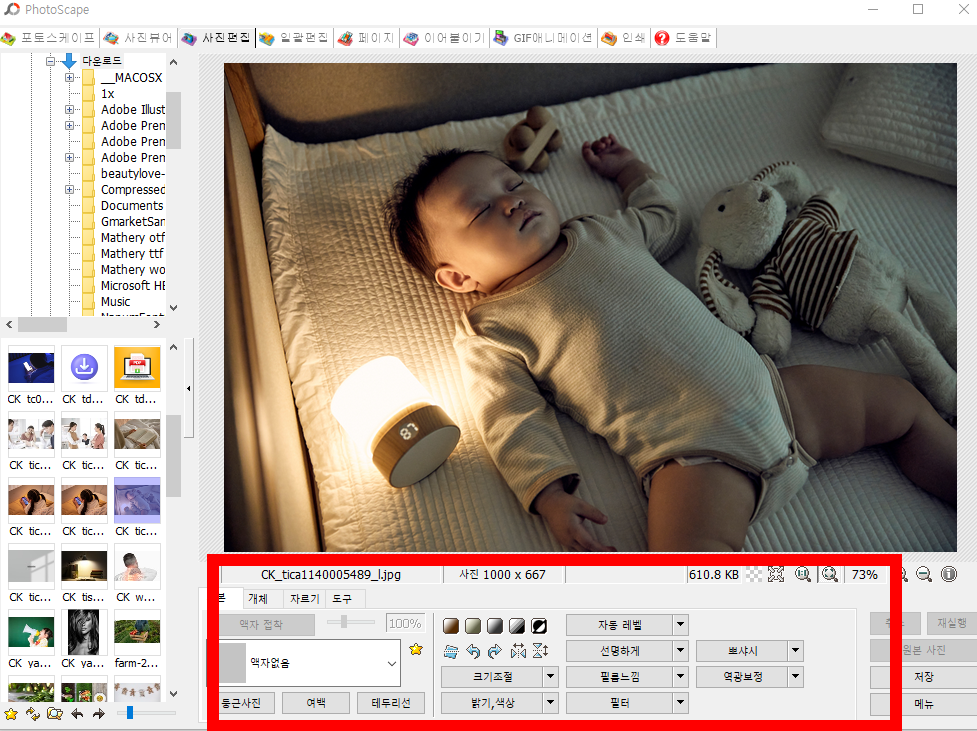The height and width of the screenshot is (731, 977).
Task: Flip the photo vertically
Action: coord(540,652)
